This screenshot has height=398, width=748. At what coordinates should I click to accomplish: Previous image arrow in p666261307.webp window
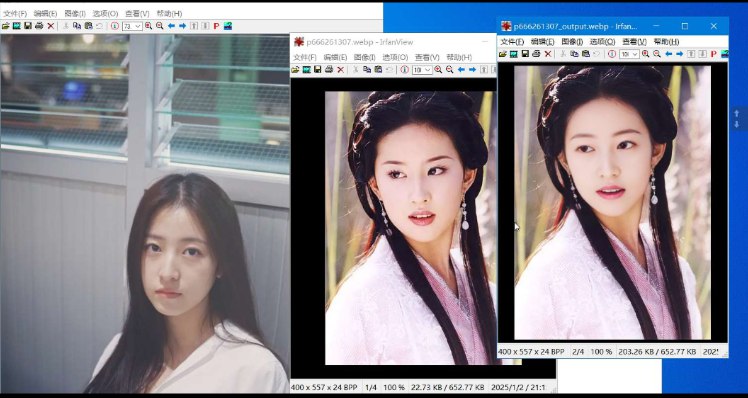461,70
